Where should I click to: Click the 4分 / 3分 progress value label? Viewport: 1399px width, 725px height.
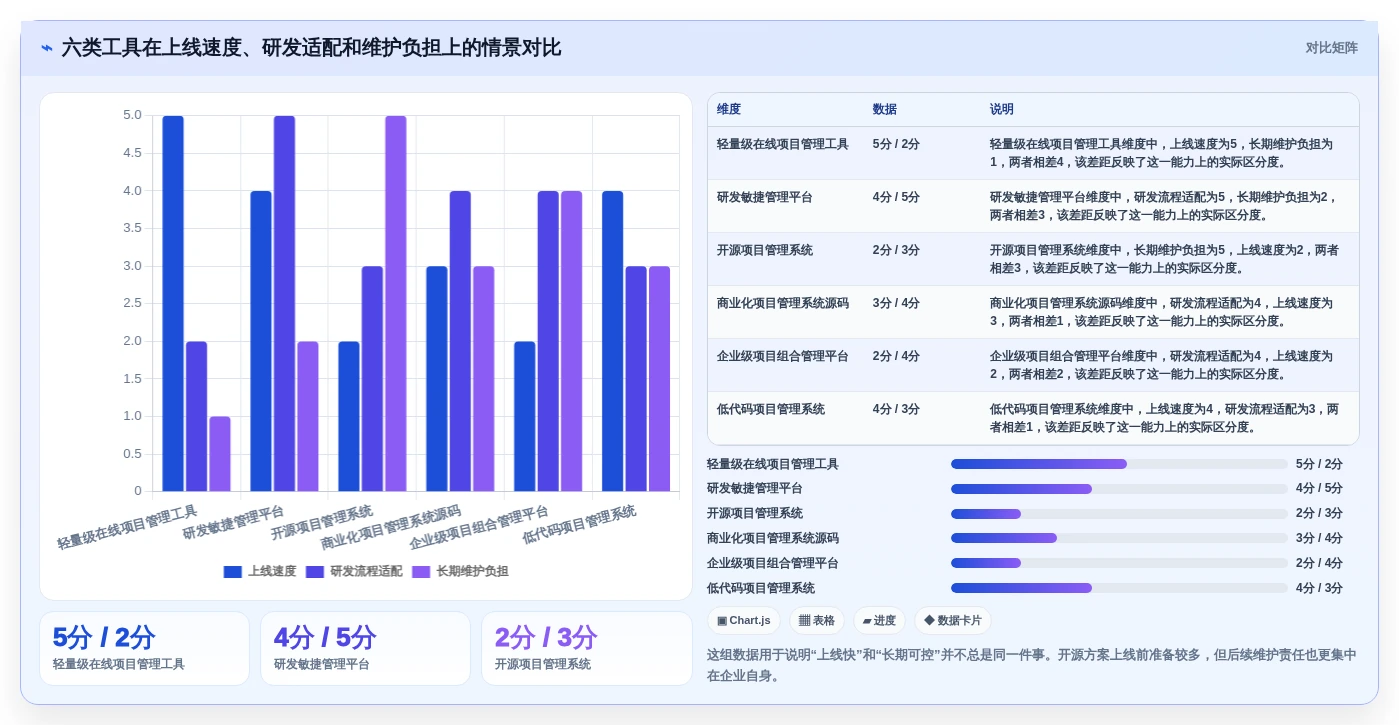pyautogui.click(x=1319, y=588)
